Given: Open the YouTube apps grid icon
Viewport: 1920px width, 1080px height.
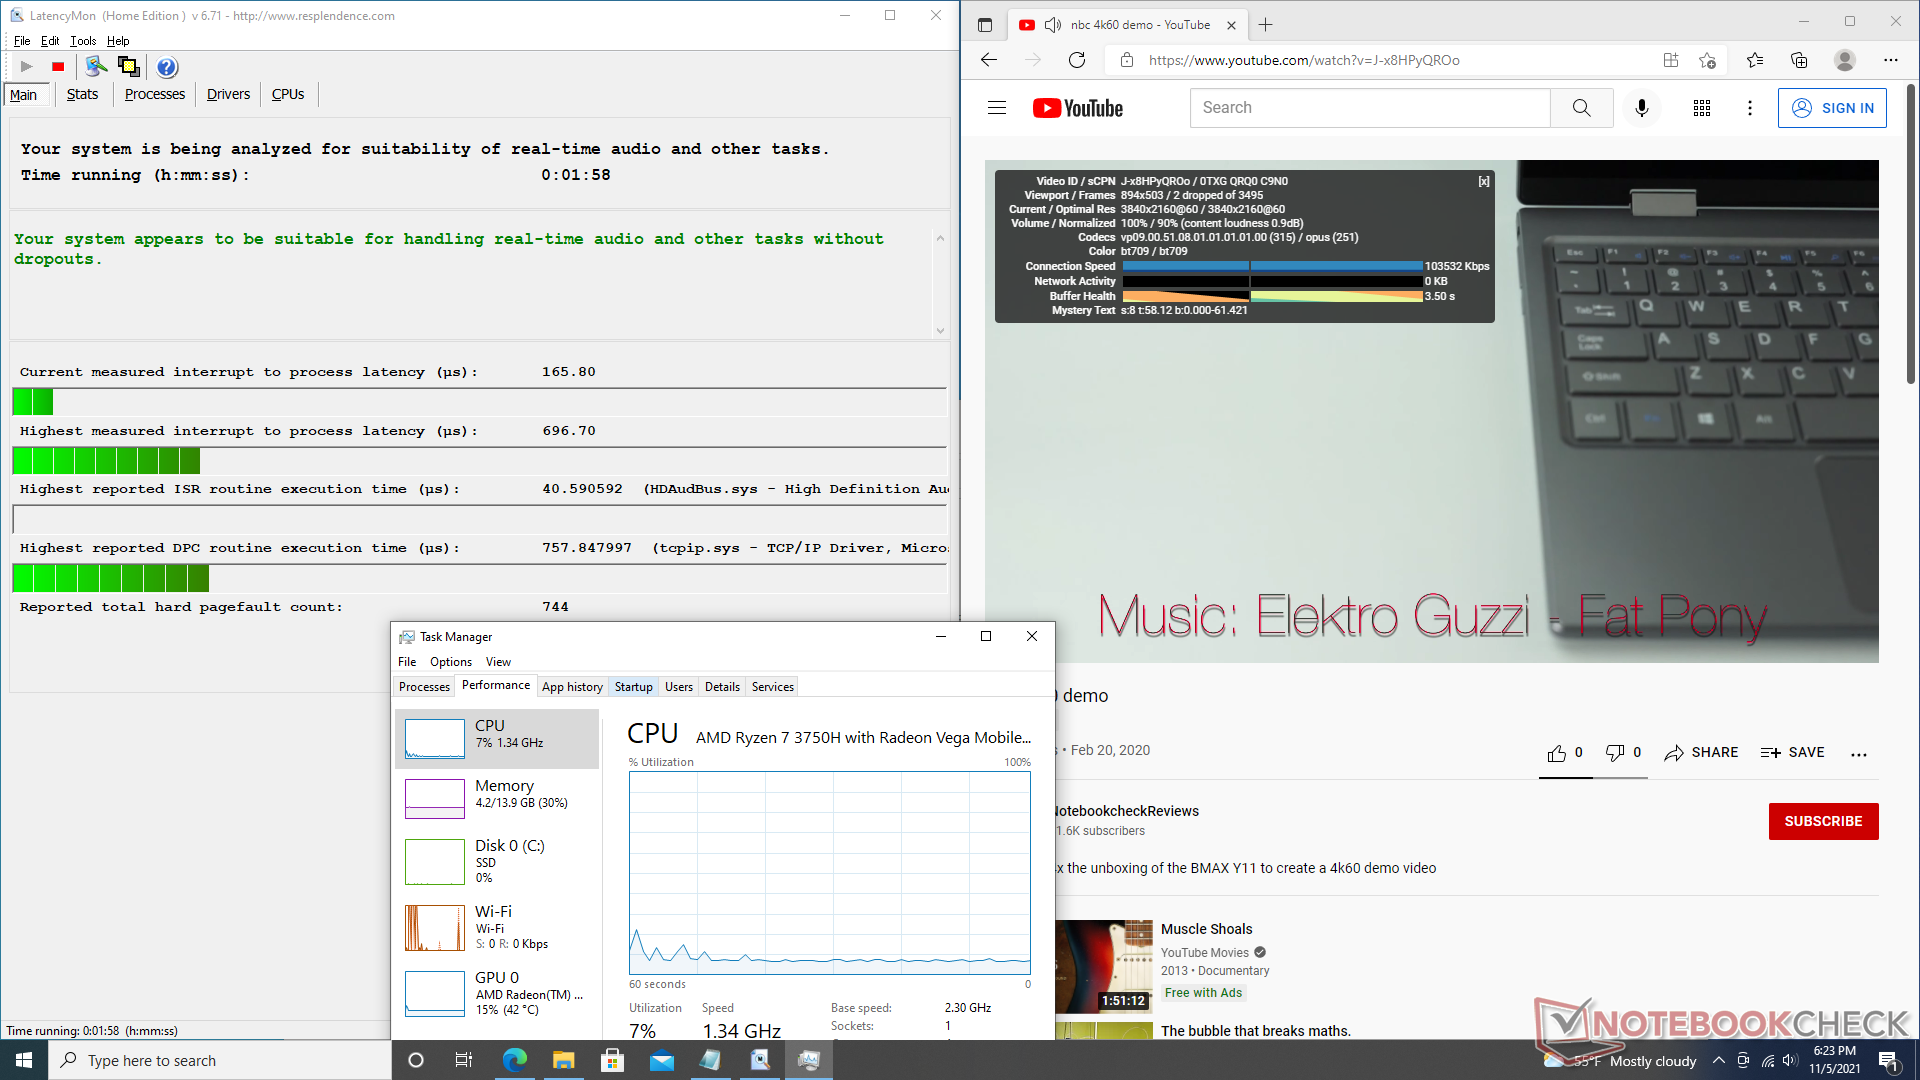Looking at the screenshot, I should (x=1702, y=108).
